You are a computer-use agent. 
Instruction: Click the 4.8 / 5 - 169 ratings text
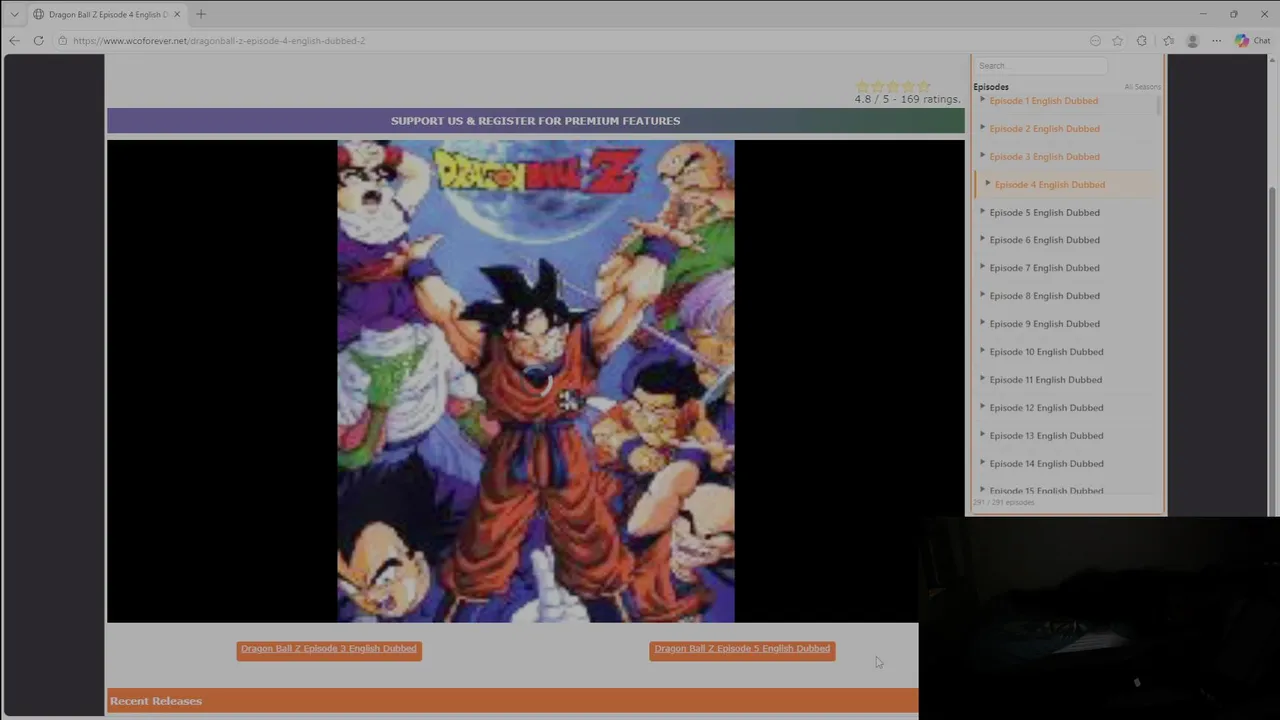click(907, 99)
